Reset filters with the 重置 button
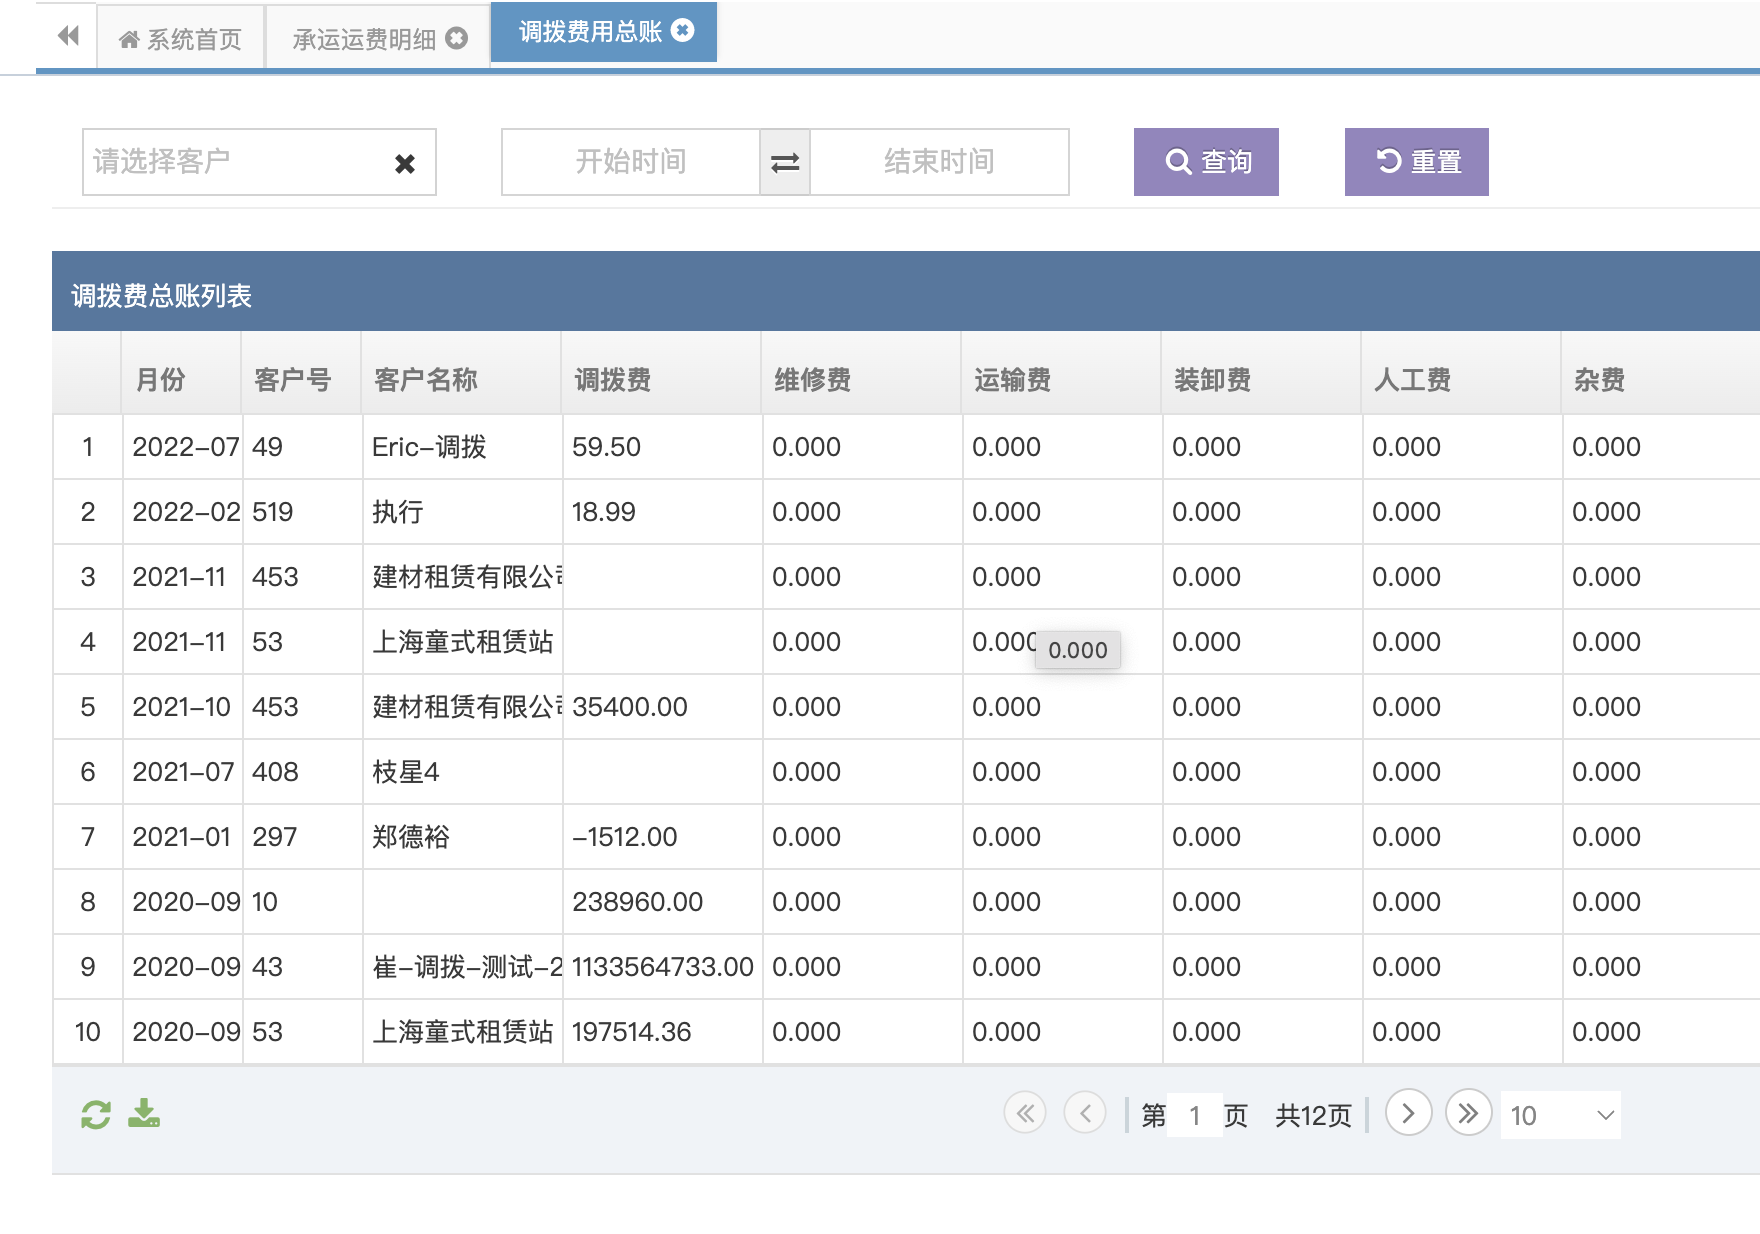The width and height of the screenshot is (1760, 1234). [x=1417, y=162]
